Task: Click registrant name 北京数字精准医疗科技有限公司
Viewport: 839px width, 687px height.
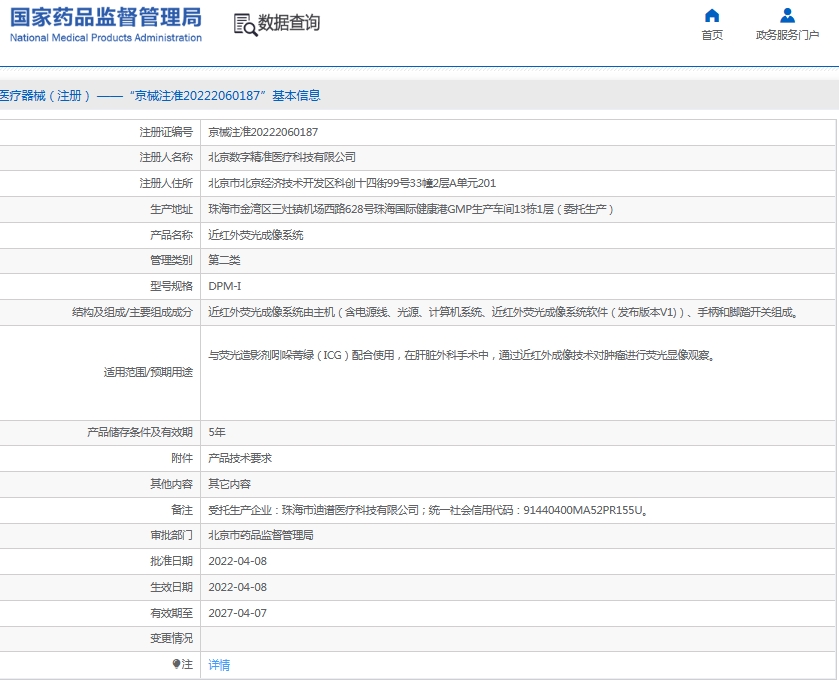Action: coord(282,157)
